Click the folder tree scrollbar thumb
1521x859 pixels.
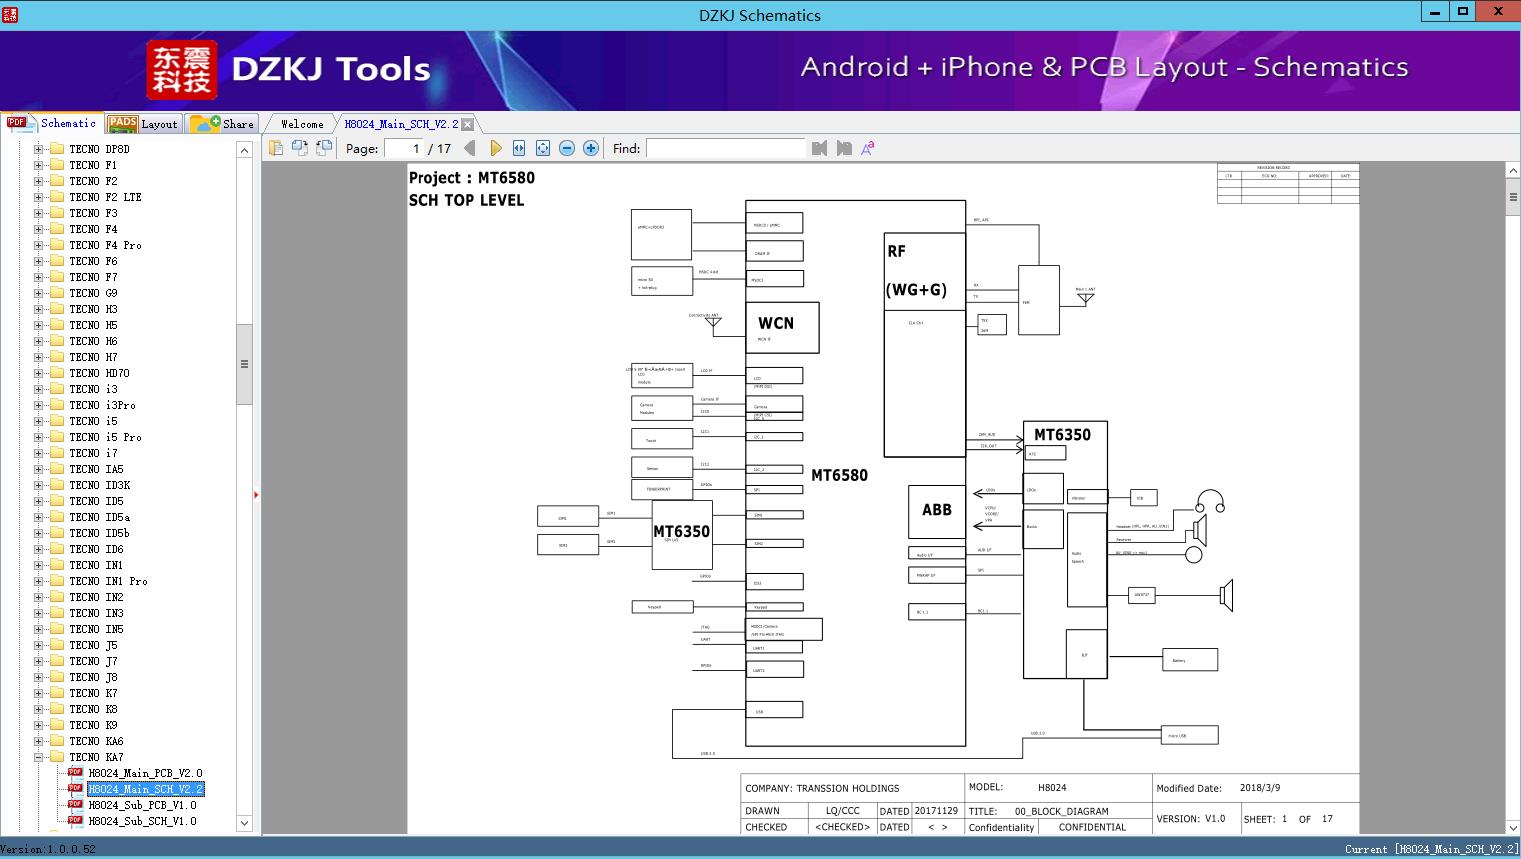[244, 364]
